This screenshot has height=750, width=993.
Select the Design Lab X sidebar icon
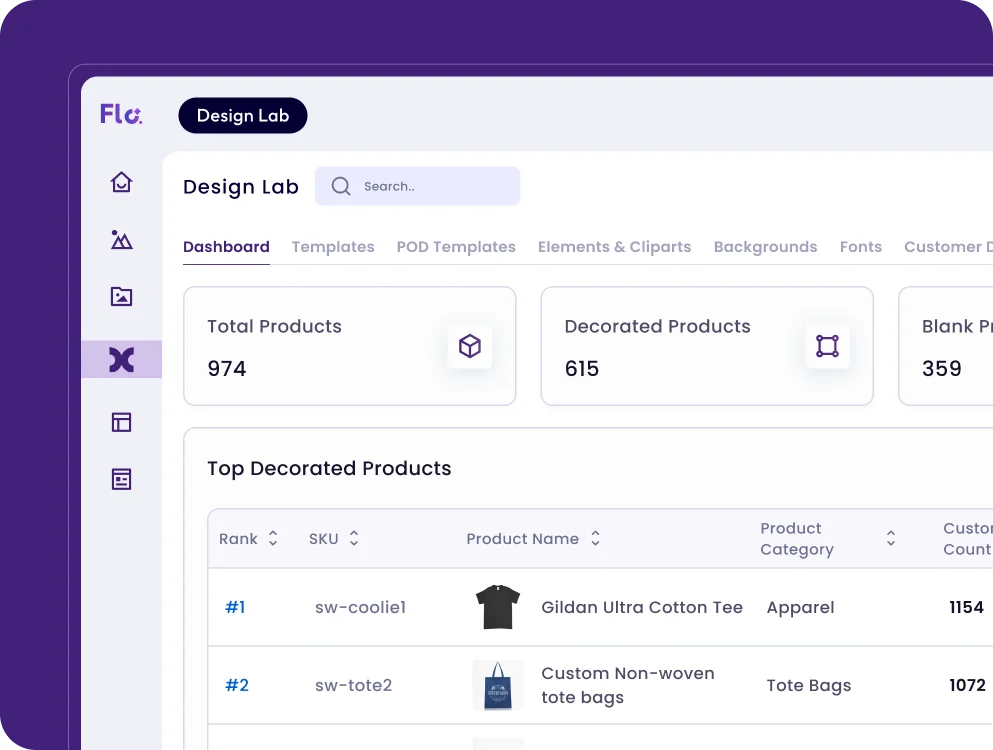pos(121,359)
